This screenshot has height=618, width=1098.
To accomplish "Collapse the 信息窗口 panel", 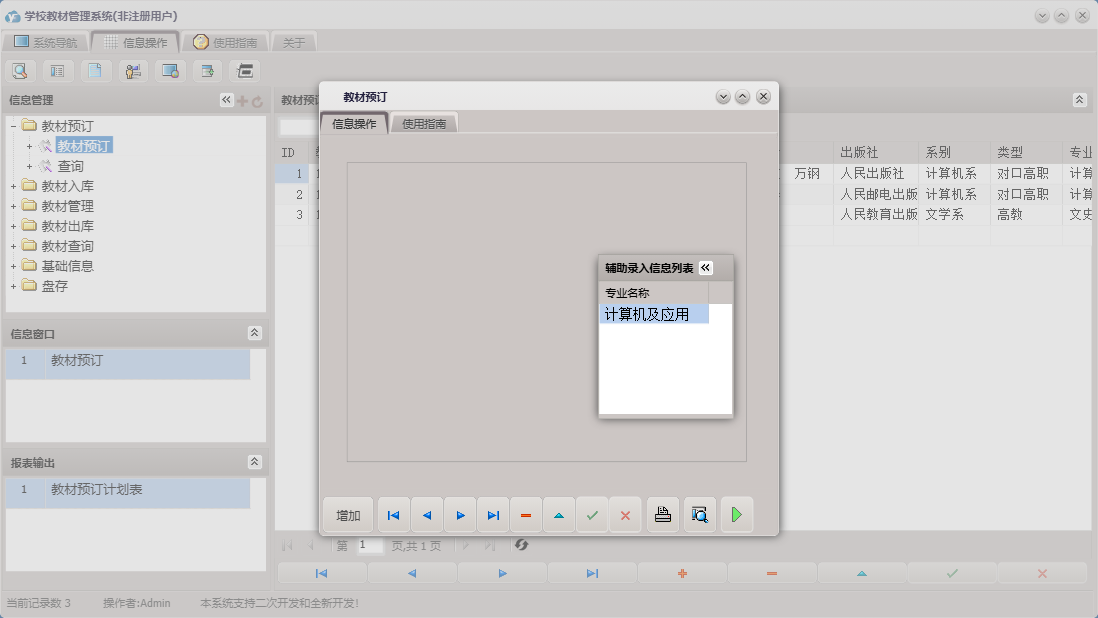I will click(254, 333).
